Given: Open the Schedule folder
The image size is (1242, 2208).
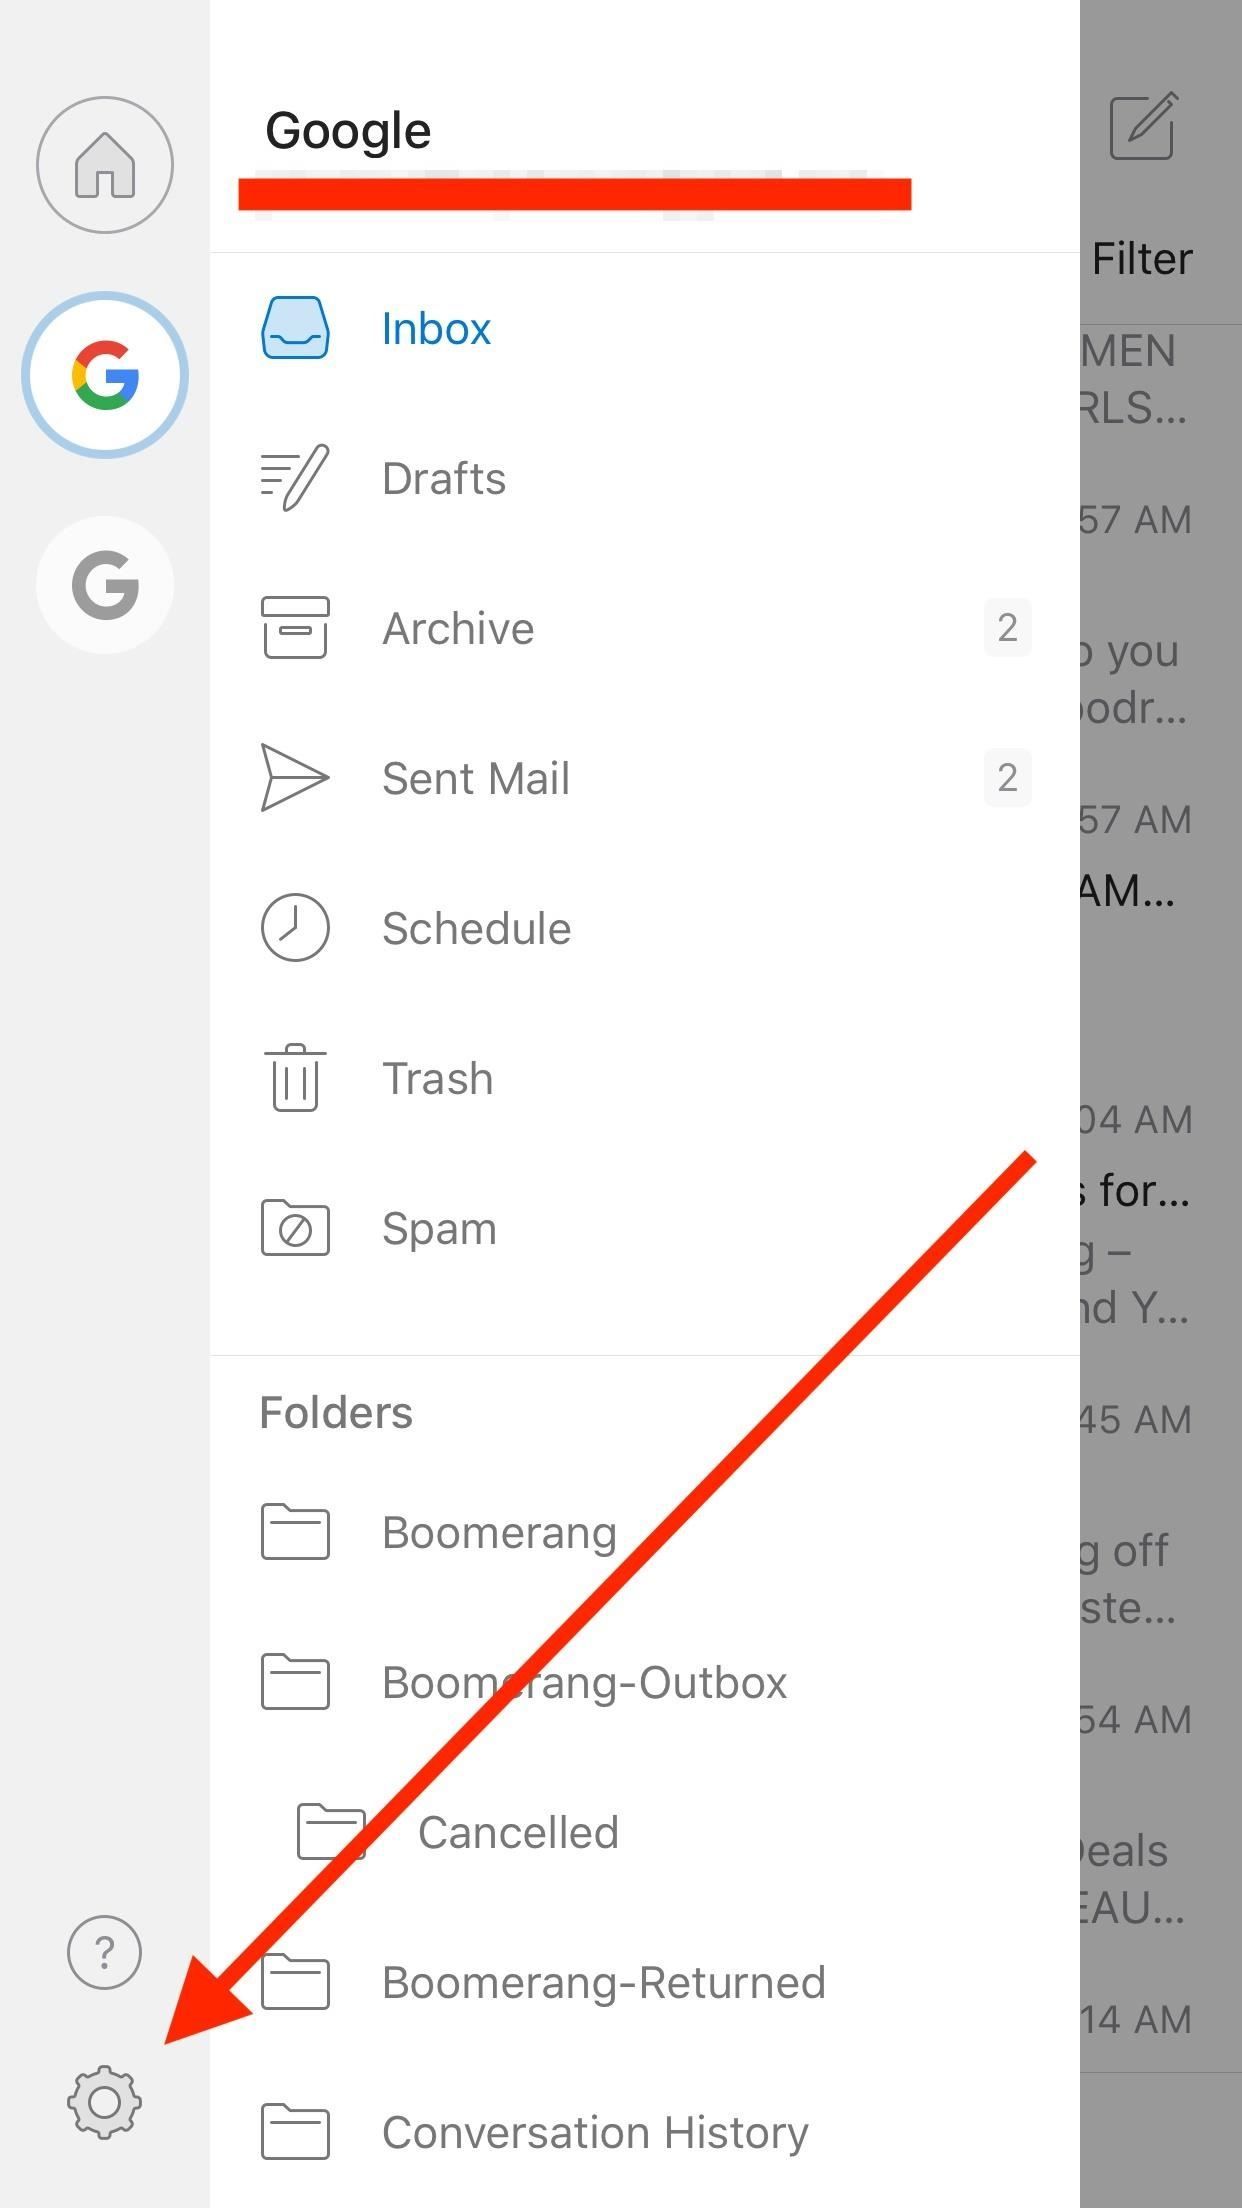Looking at the screenshot, I should (476, 928).
